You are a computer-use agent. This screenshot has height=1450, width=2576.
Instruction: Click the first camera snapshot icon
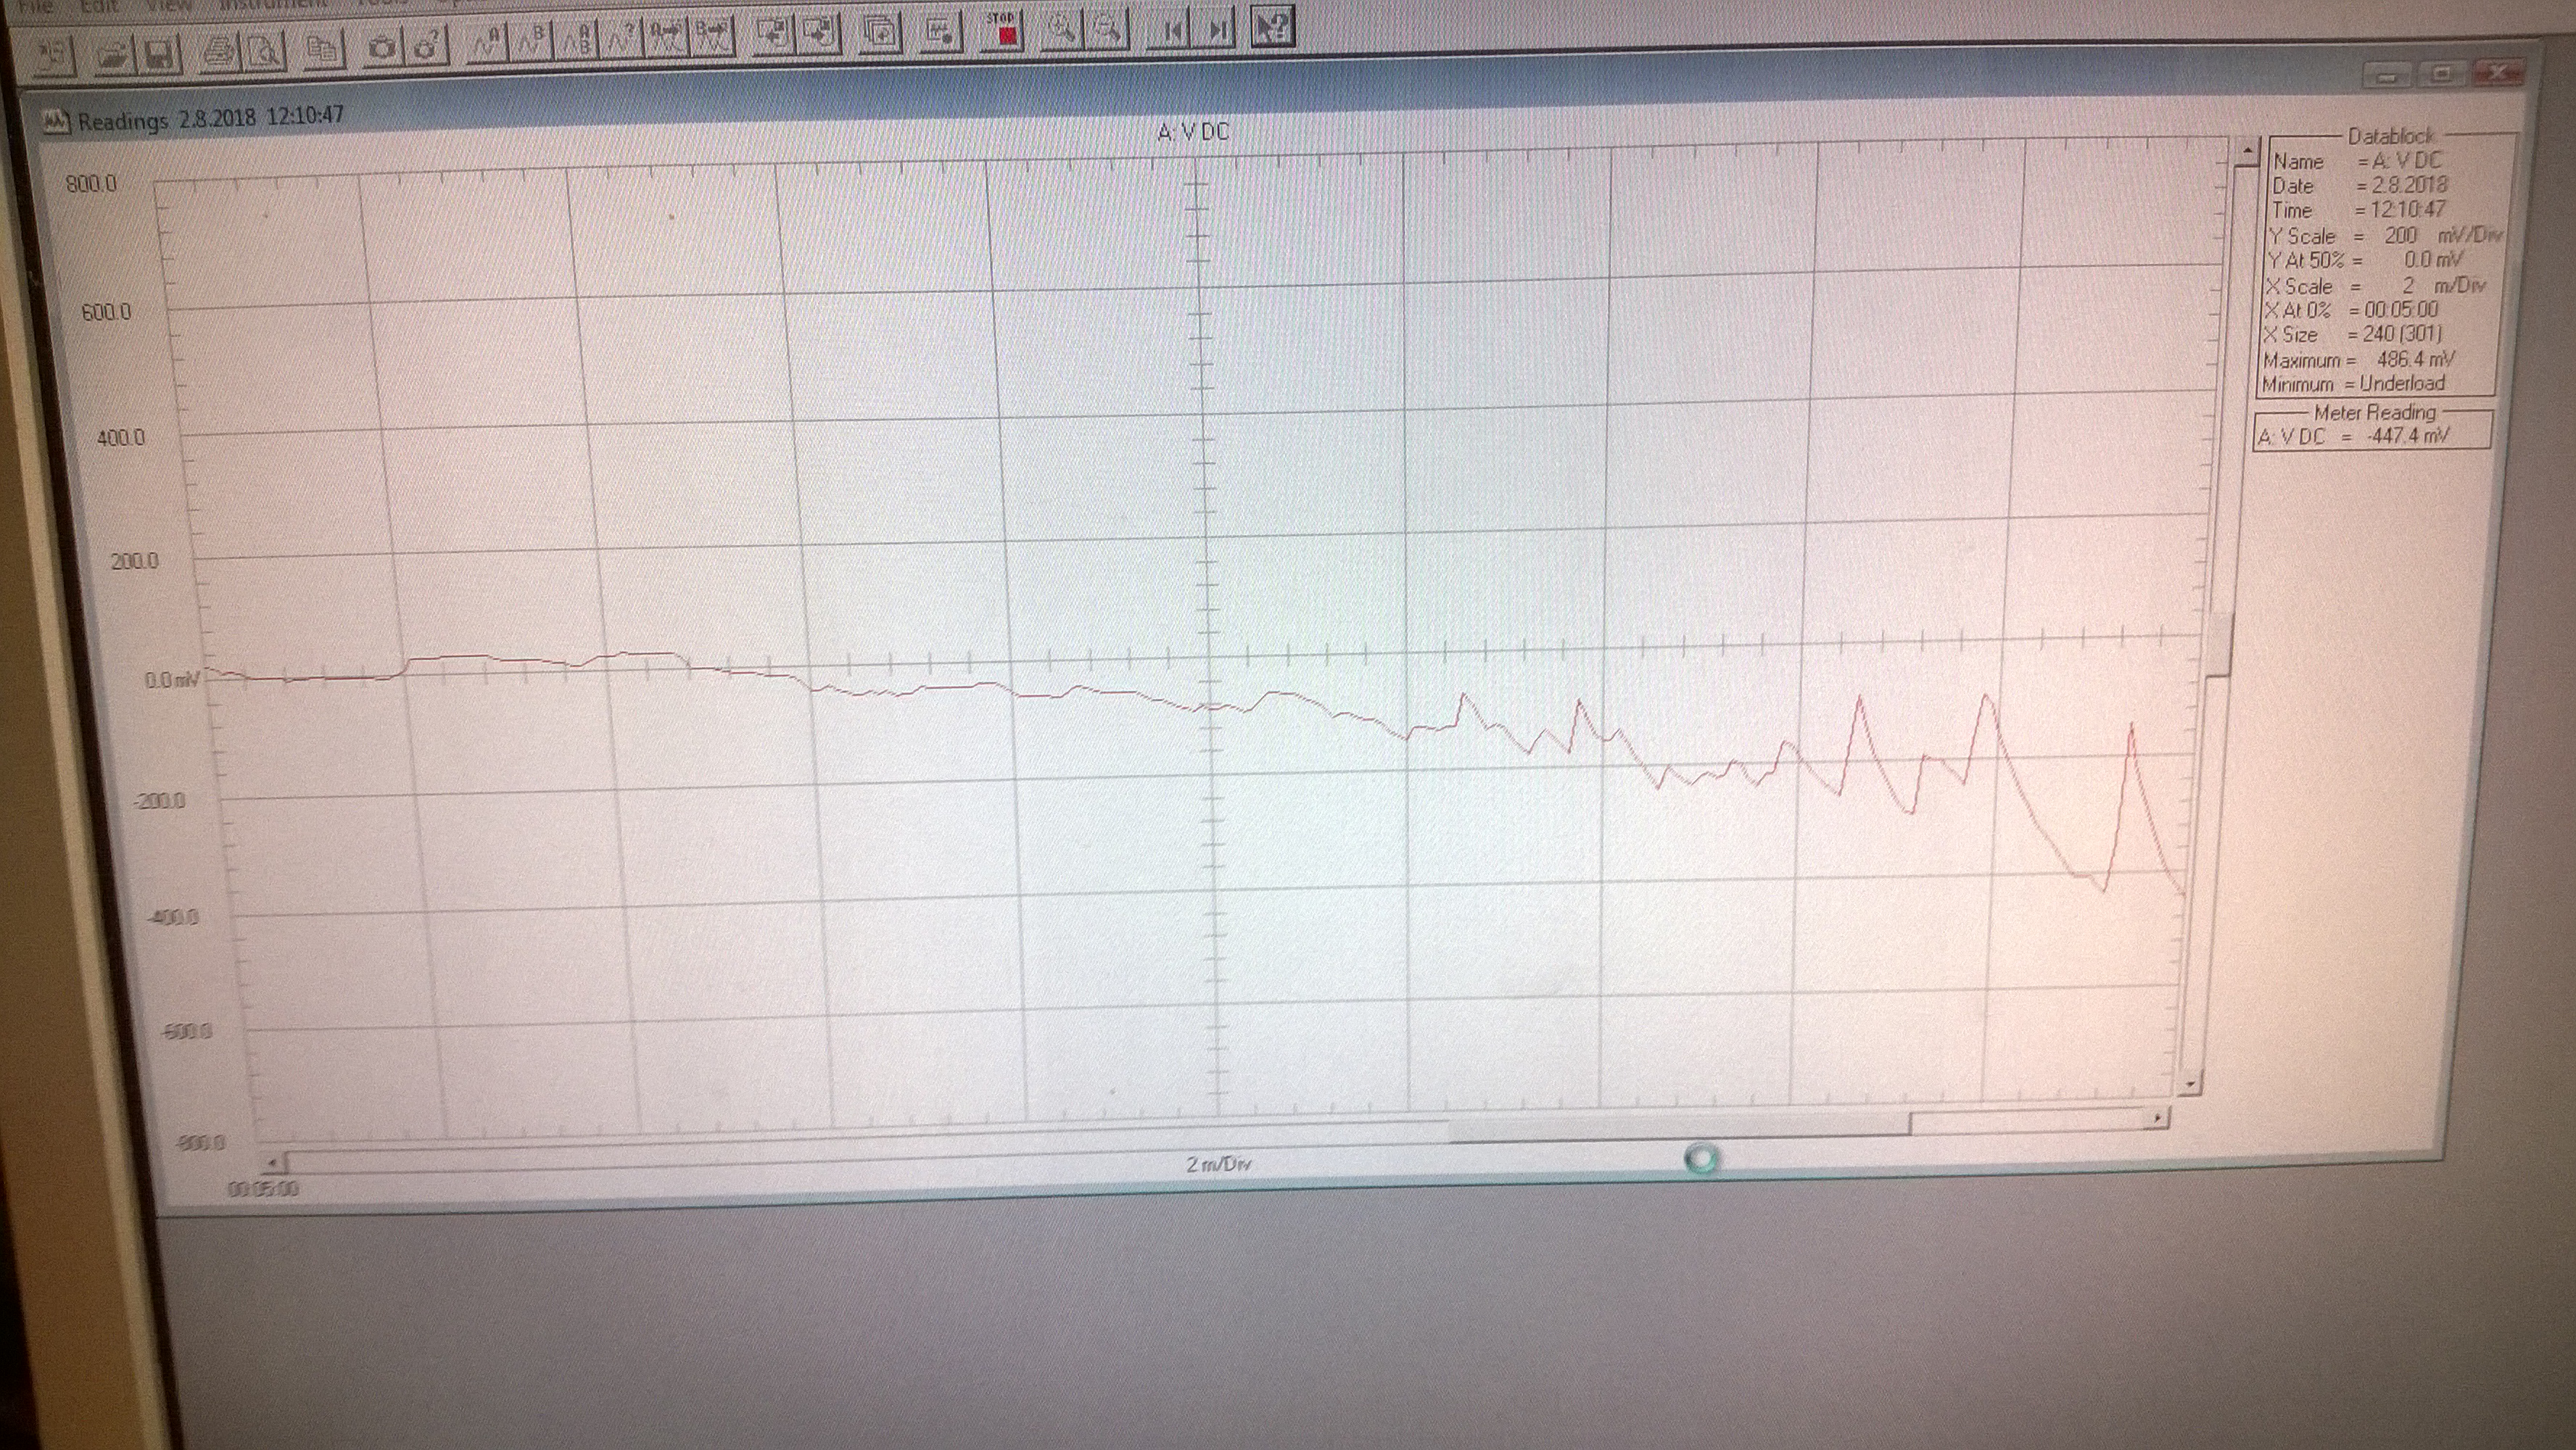point(382,47)
